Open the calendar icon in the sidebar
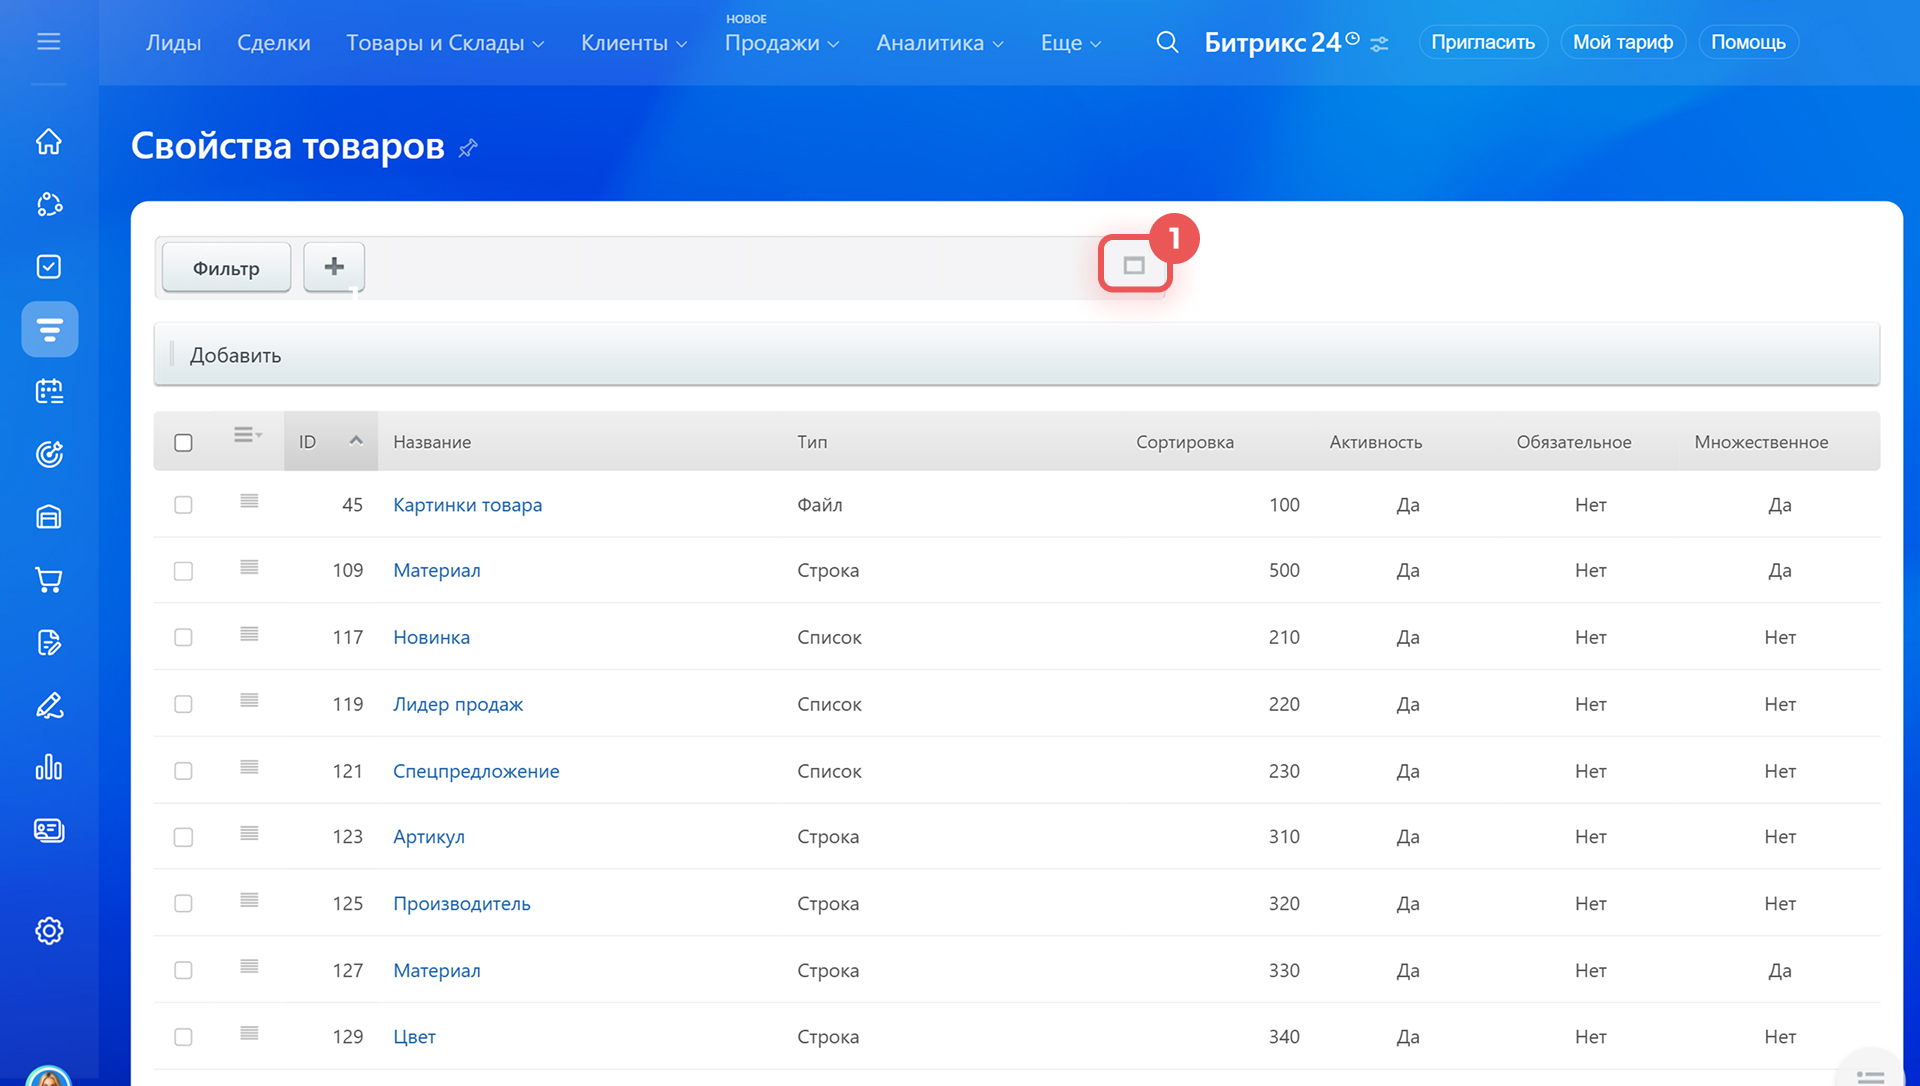Viewport: 1920px width, 1086px height. point(49,392)
